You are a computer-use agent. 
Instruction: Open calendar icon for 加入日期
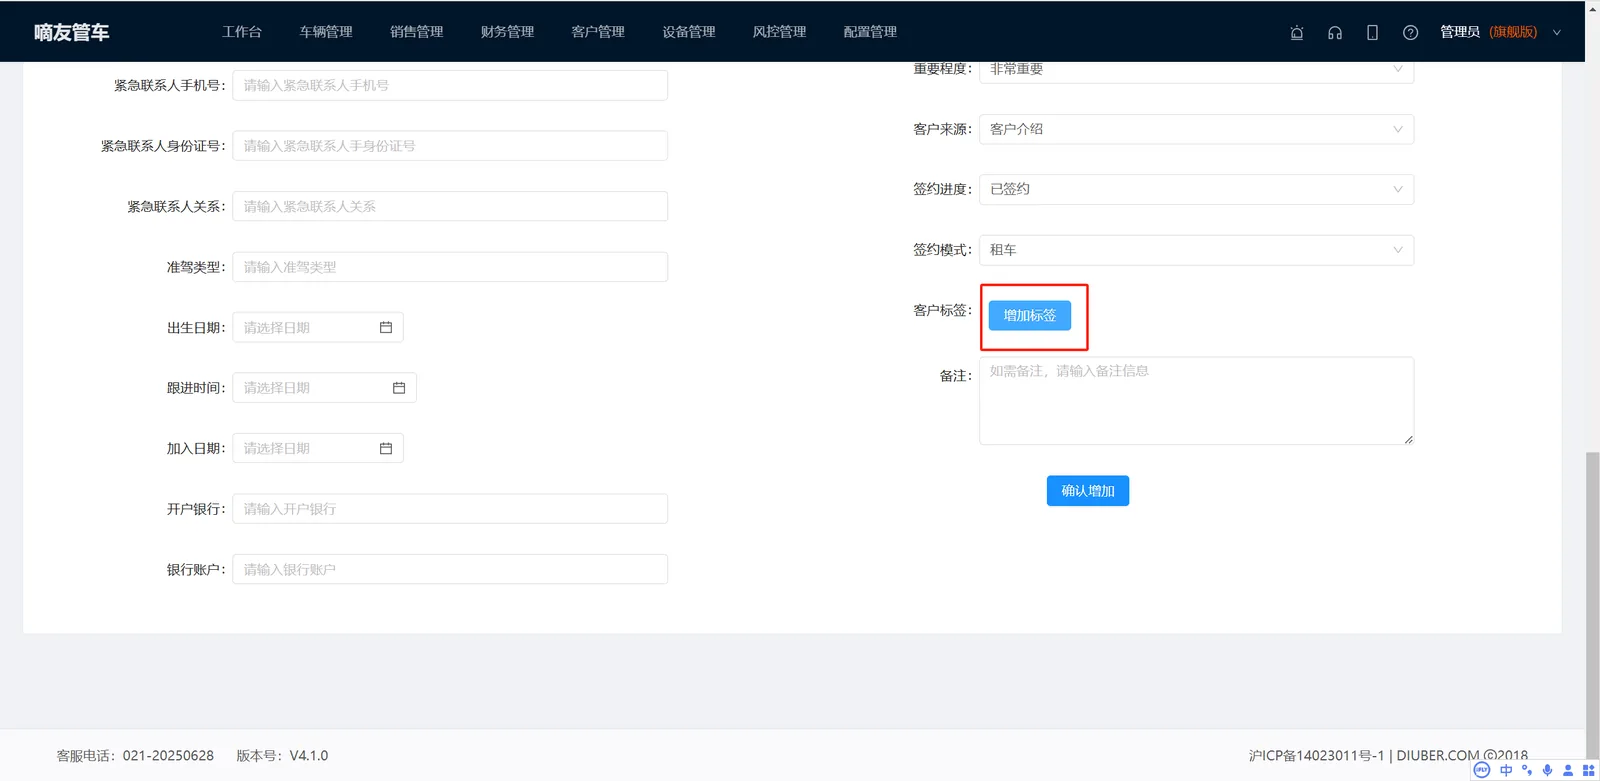click(x=386, y=448)
